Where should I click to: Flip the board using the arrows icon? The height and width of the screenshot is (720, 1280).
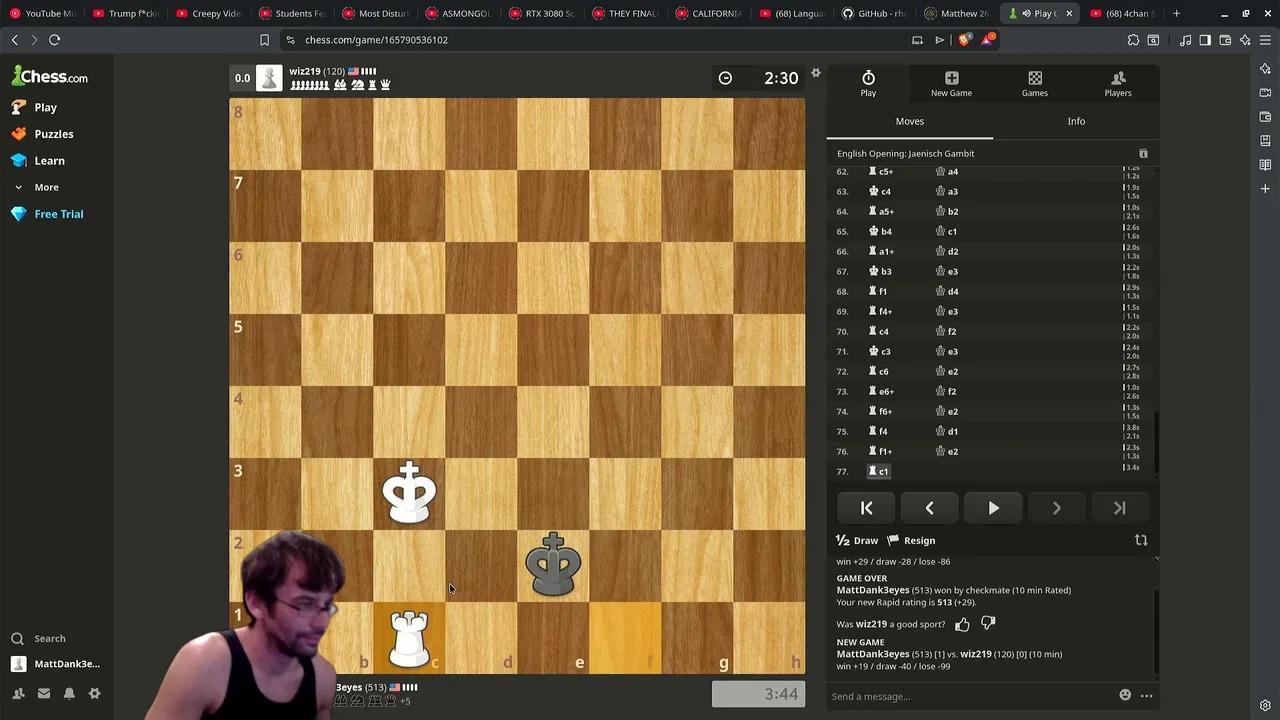click(x=1141, y=540)
